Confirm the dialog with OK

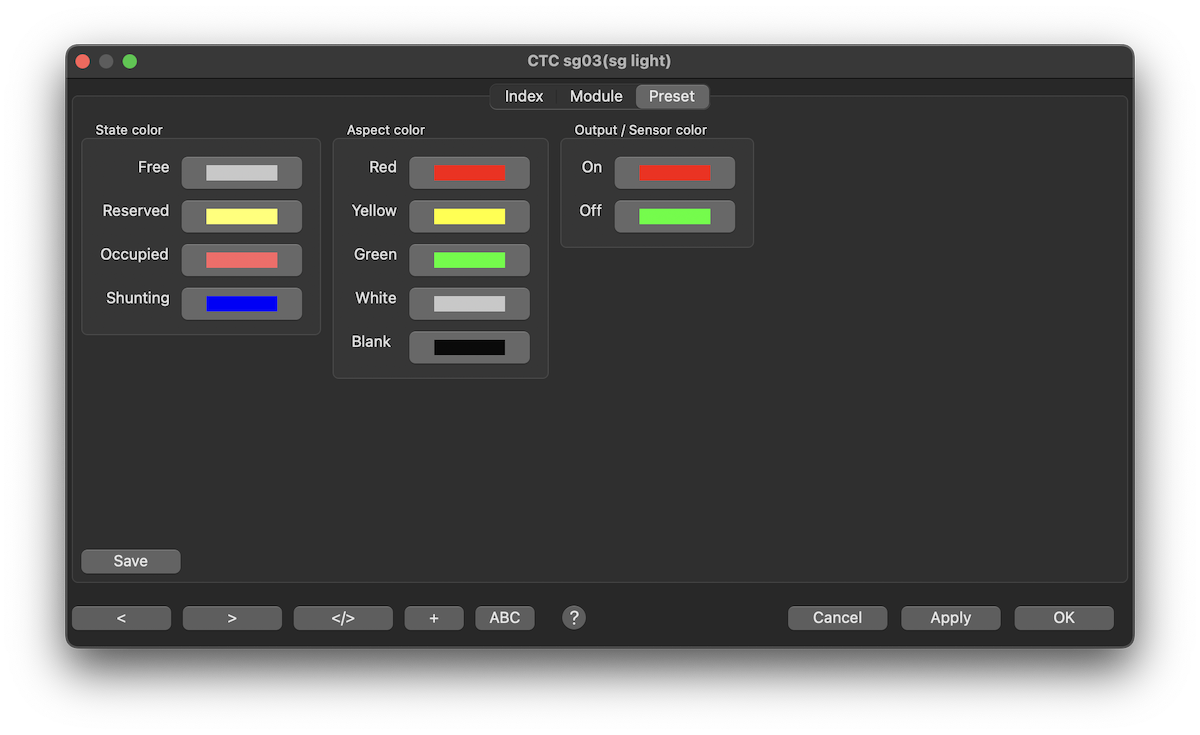coord(1064,618)
